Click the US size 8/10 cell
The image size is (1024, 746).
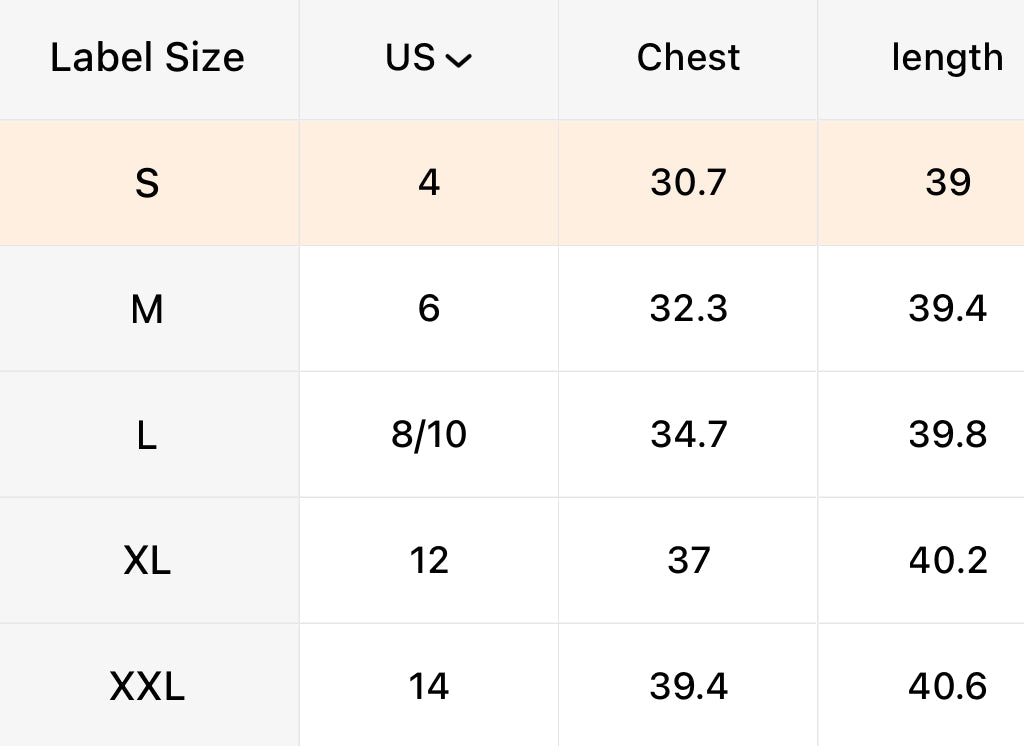[x=429, y=434]
